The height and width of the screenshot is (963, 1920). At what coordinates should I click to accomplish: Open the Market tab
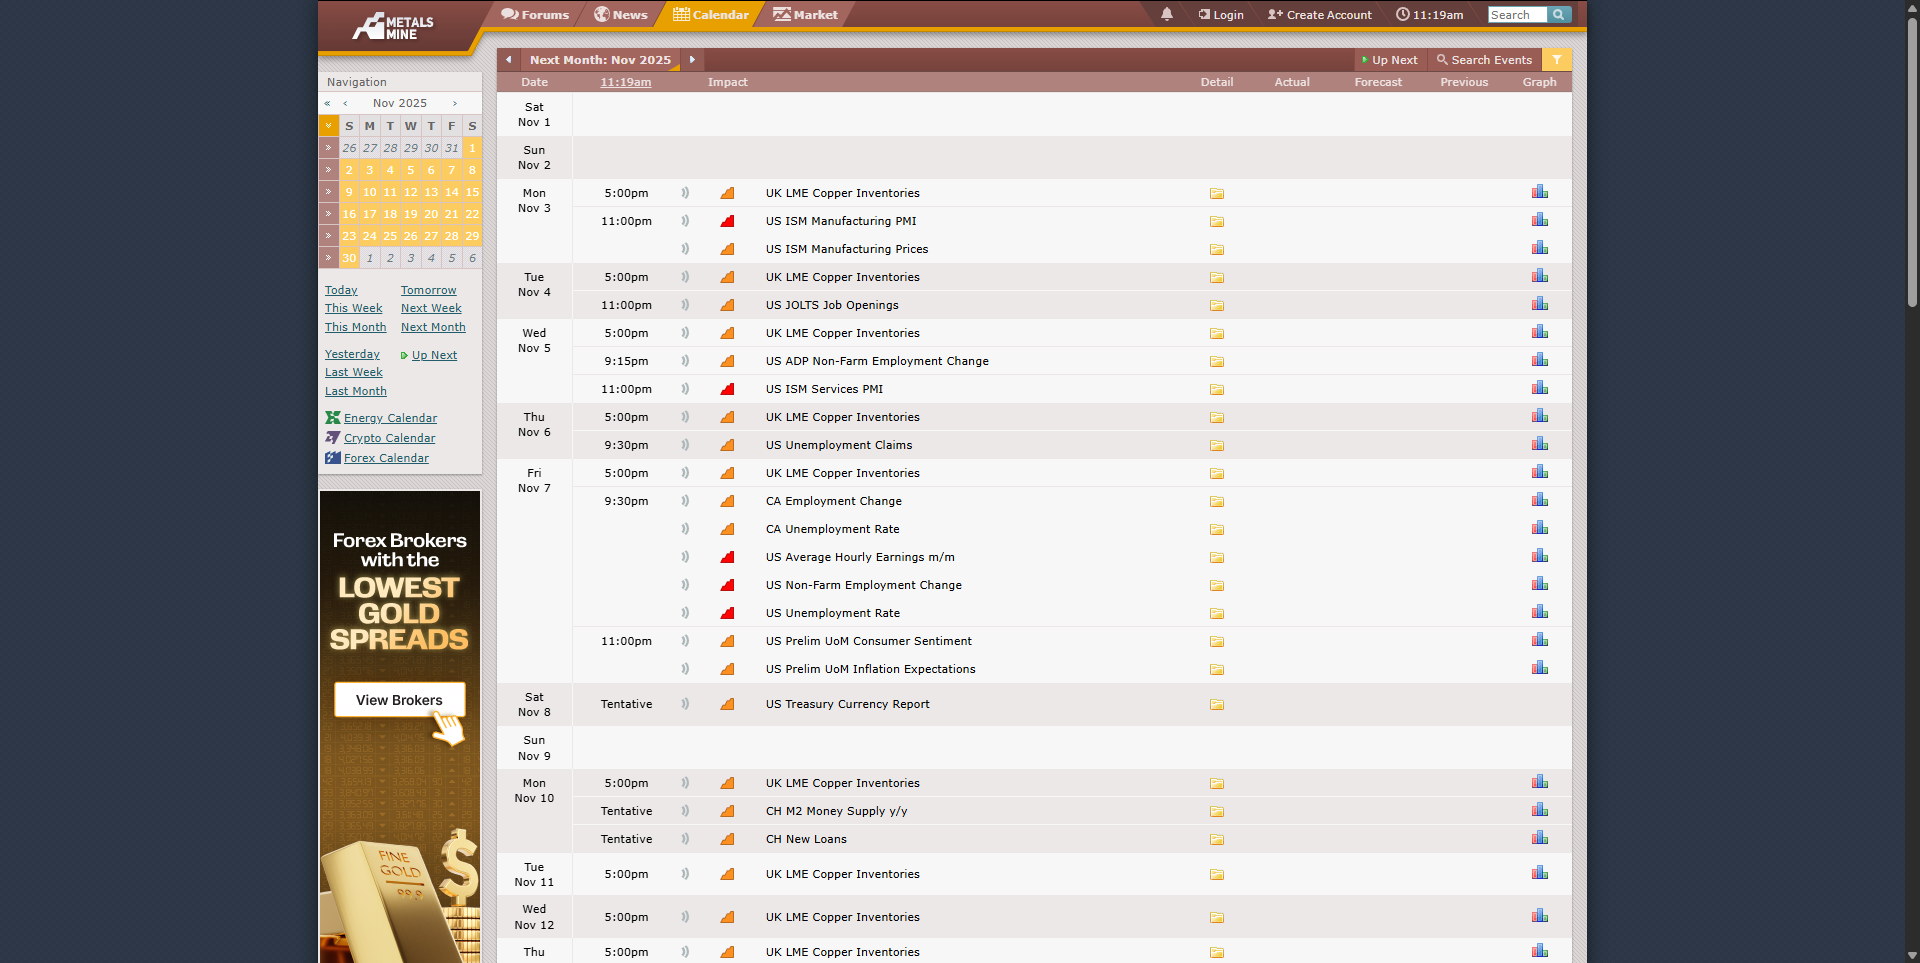pos(805,15)
